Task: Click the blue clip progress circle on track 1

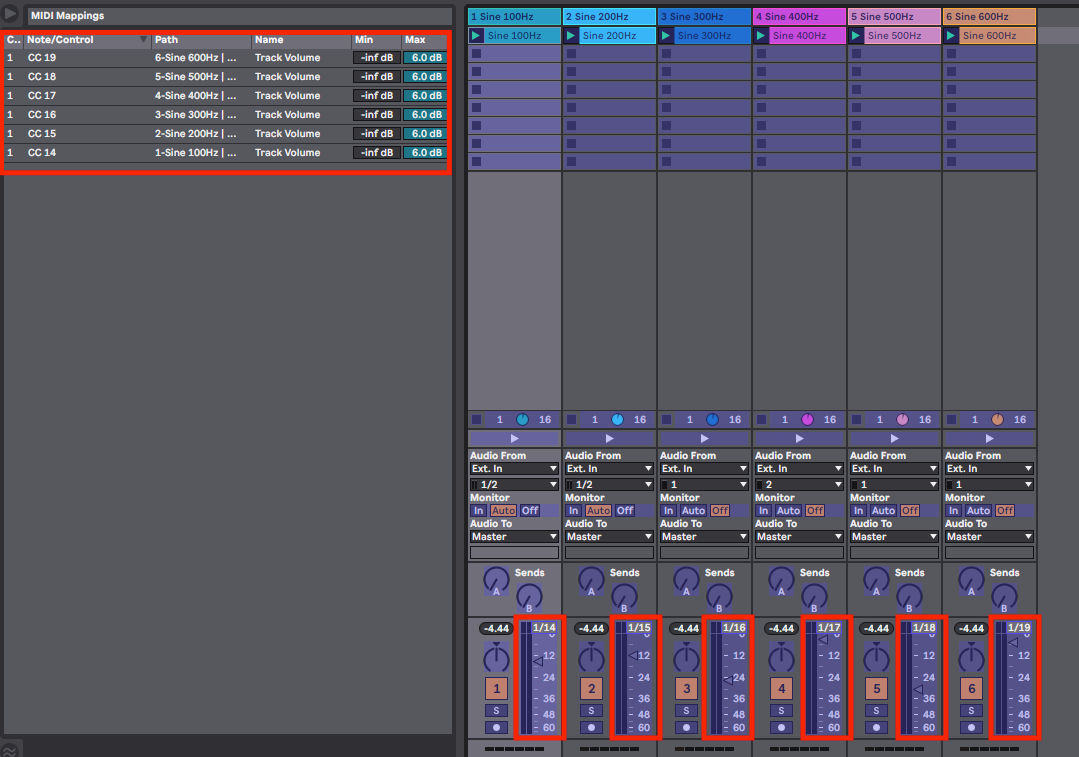Action: [522, 419]
